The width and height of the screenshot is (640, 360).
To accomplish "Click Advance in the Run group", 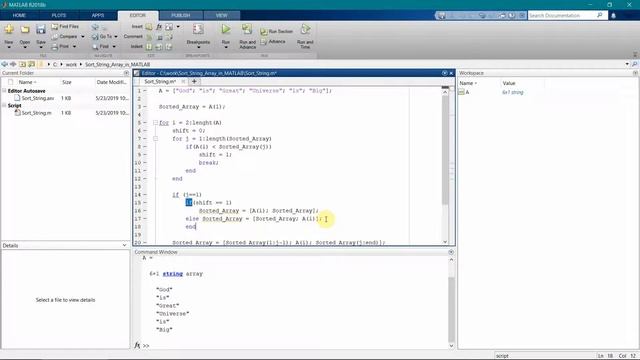I will pos(273,42).
